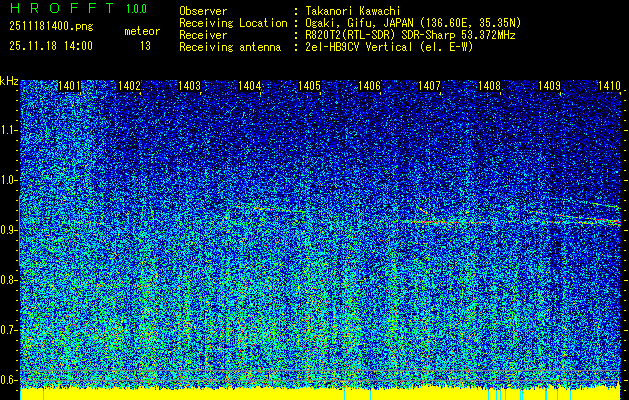The height and width of the screenshot is (400, 629).
Task: Click the faint echo trace near 1404
Action: tap(269, 209)
